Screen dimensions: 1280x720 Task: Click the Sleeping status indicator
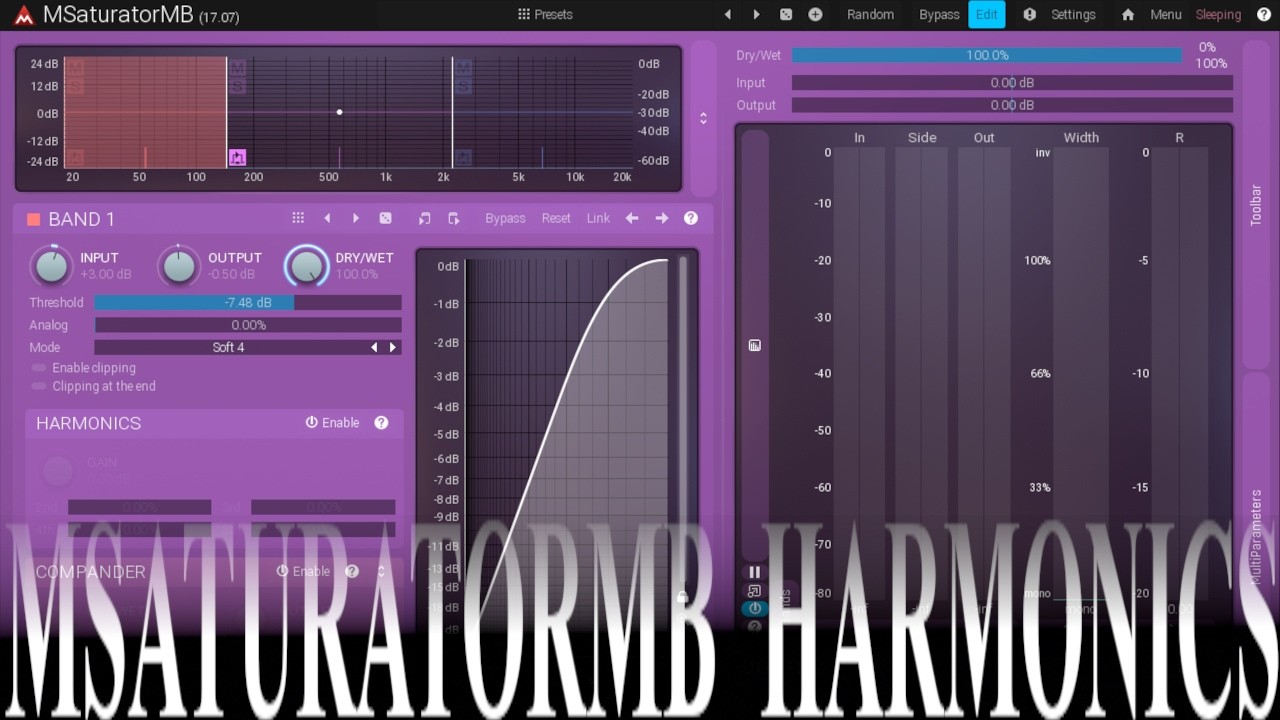1218,14
